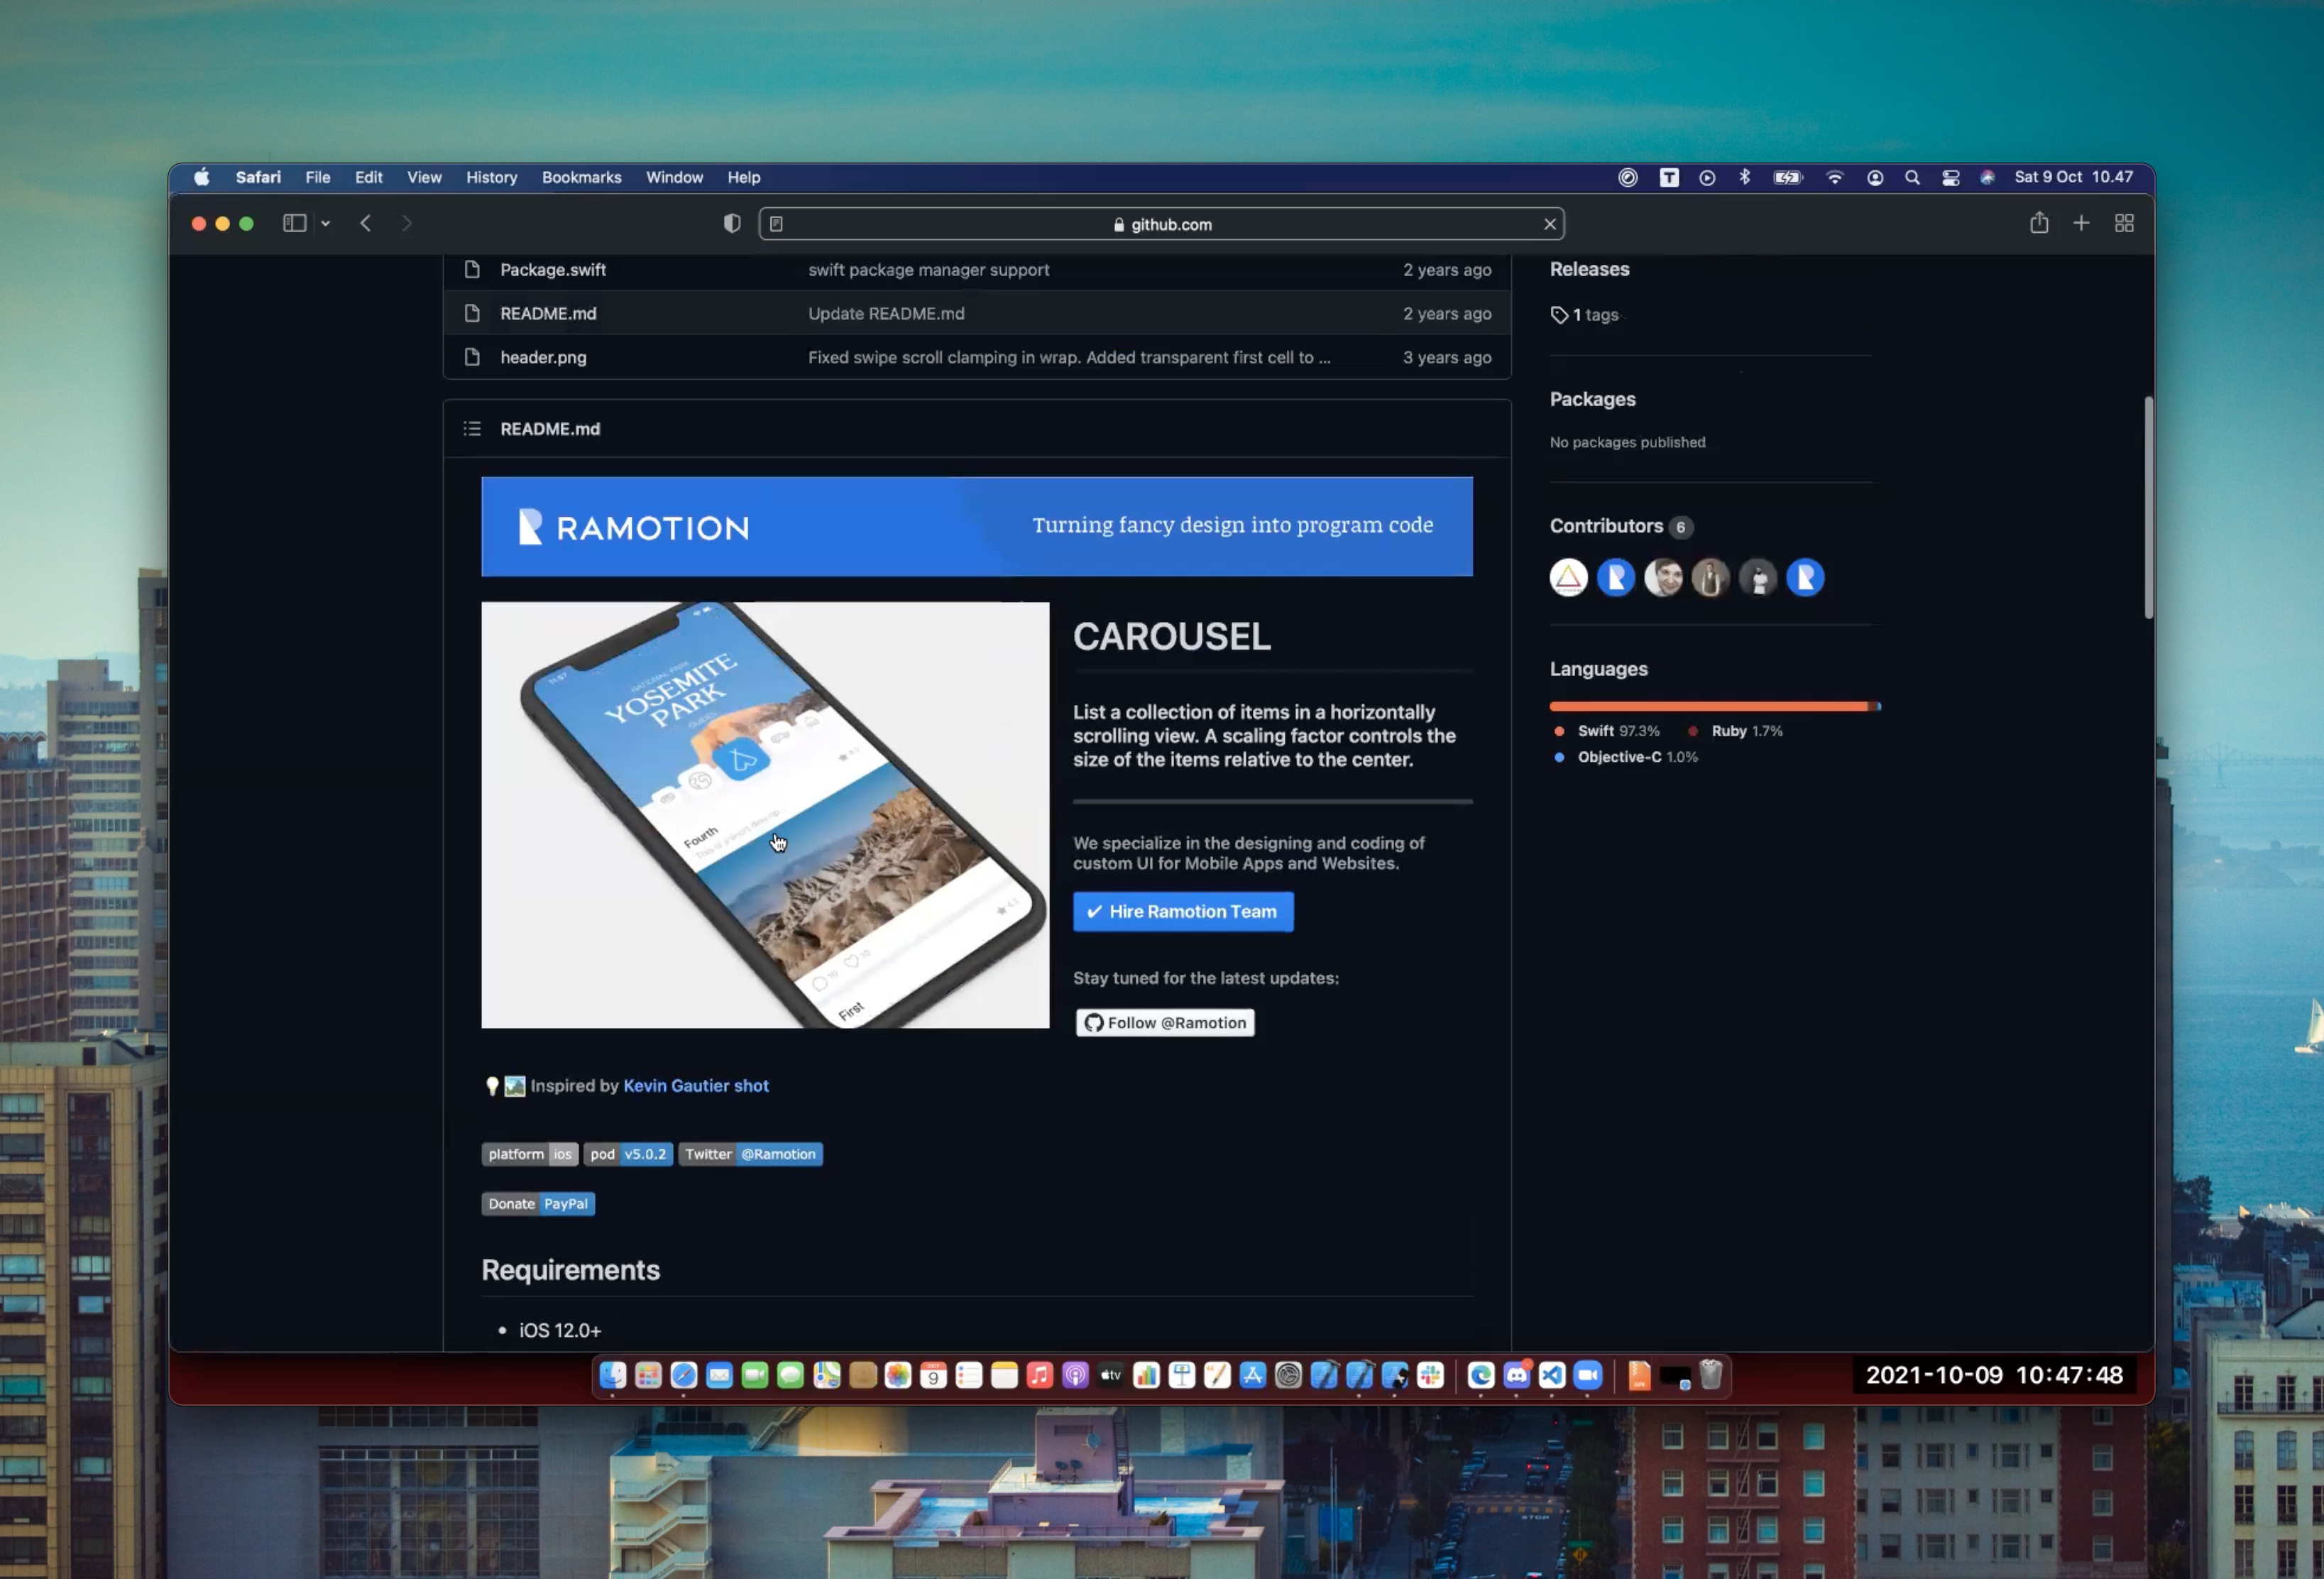Open Finder from the Dock
The width and height of the screenshot is (2324, 1579).
tap(613, 1376)
